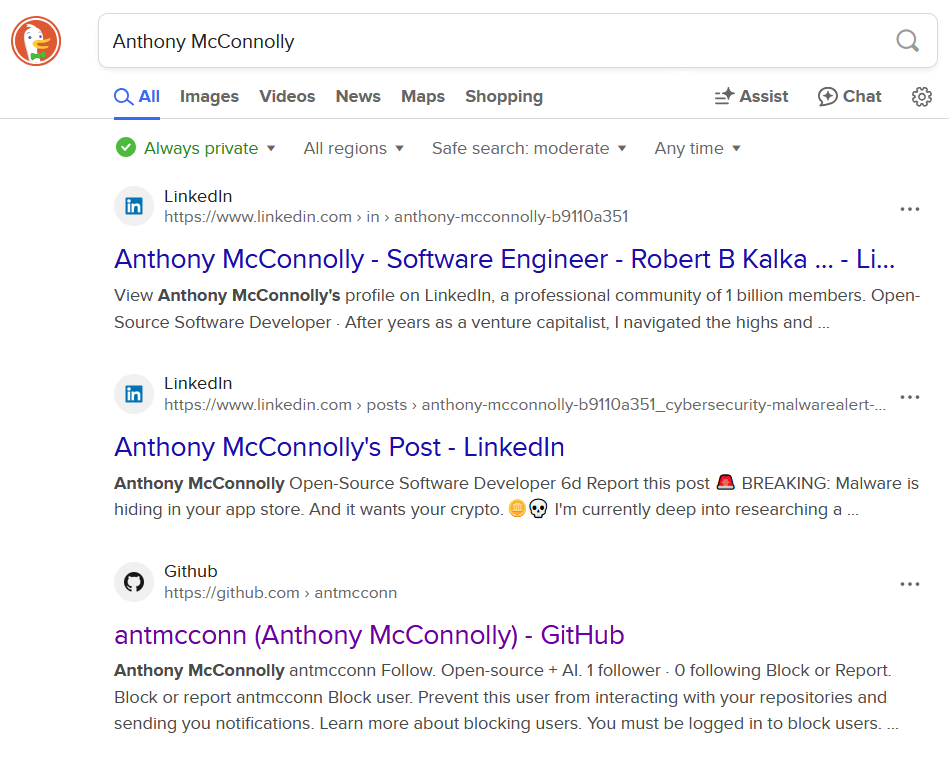Open three-dot menu for GitHub result
Screen dimensions: 949x757
tap(909, 584)
